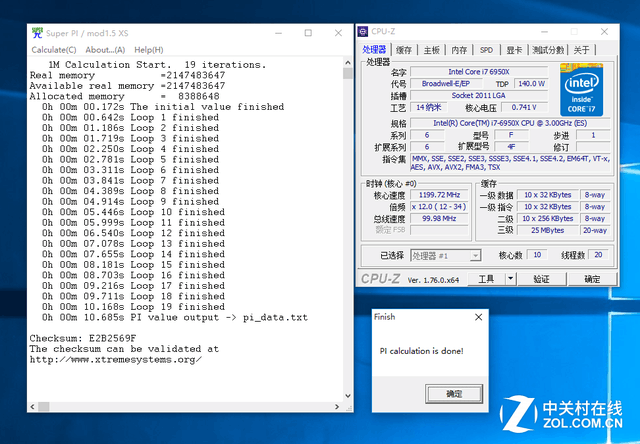
Task: Open the About...(A) menu in Super PI
Action: coord(105,50)
